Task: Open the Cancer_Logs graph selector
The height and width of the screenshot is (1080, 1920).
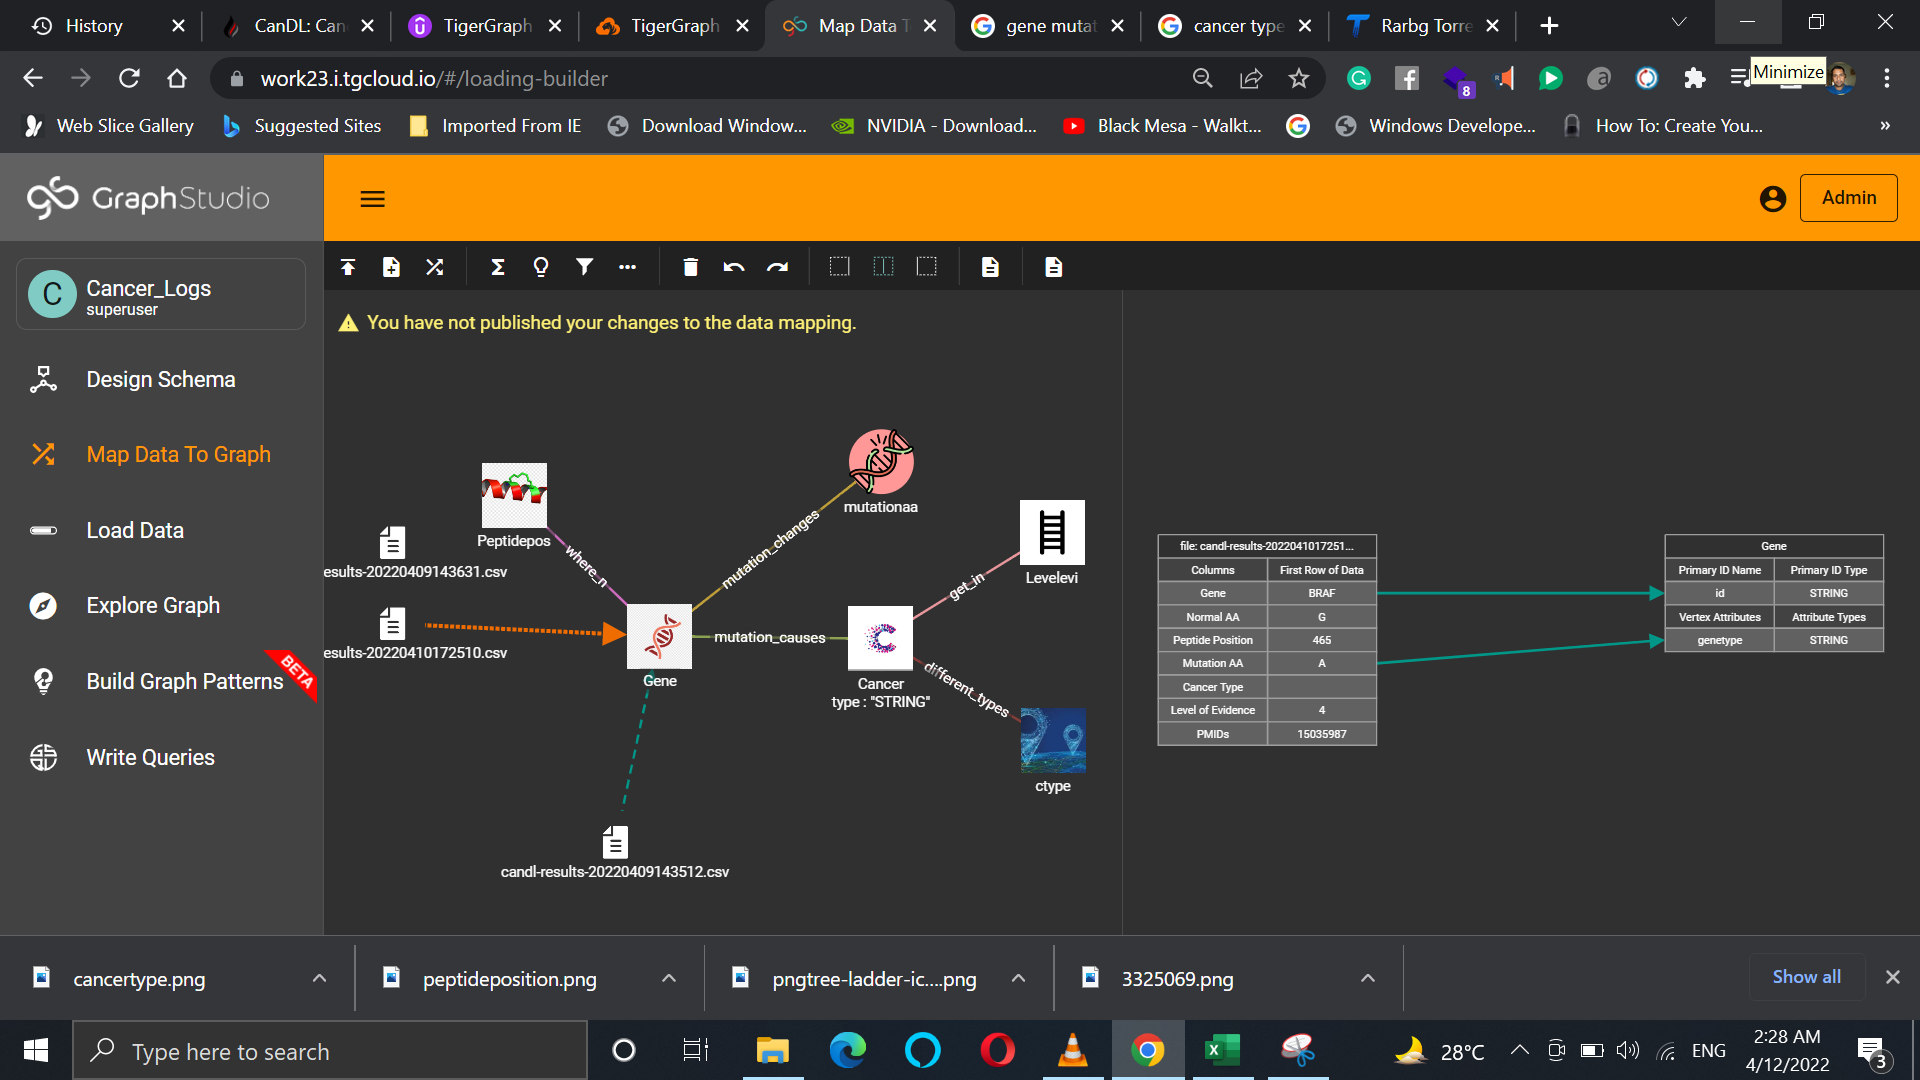Action: (161, 295)
